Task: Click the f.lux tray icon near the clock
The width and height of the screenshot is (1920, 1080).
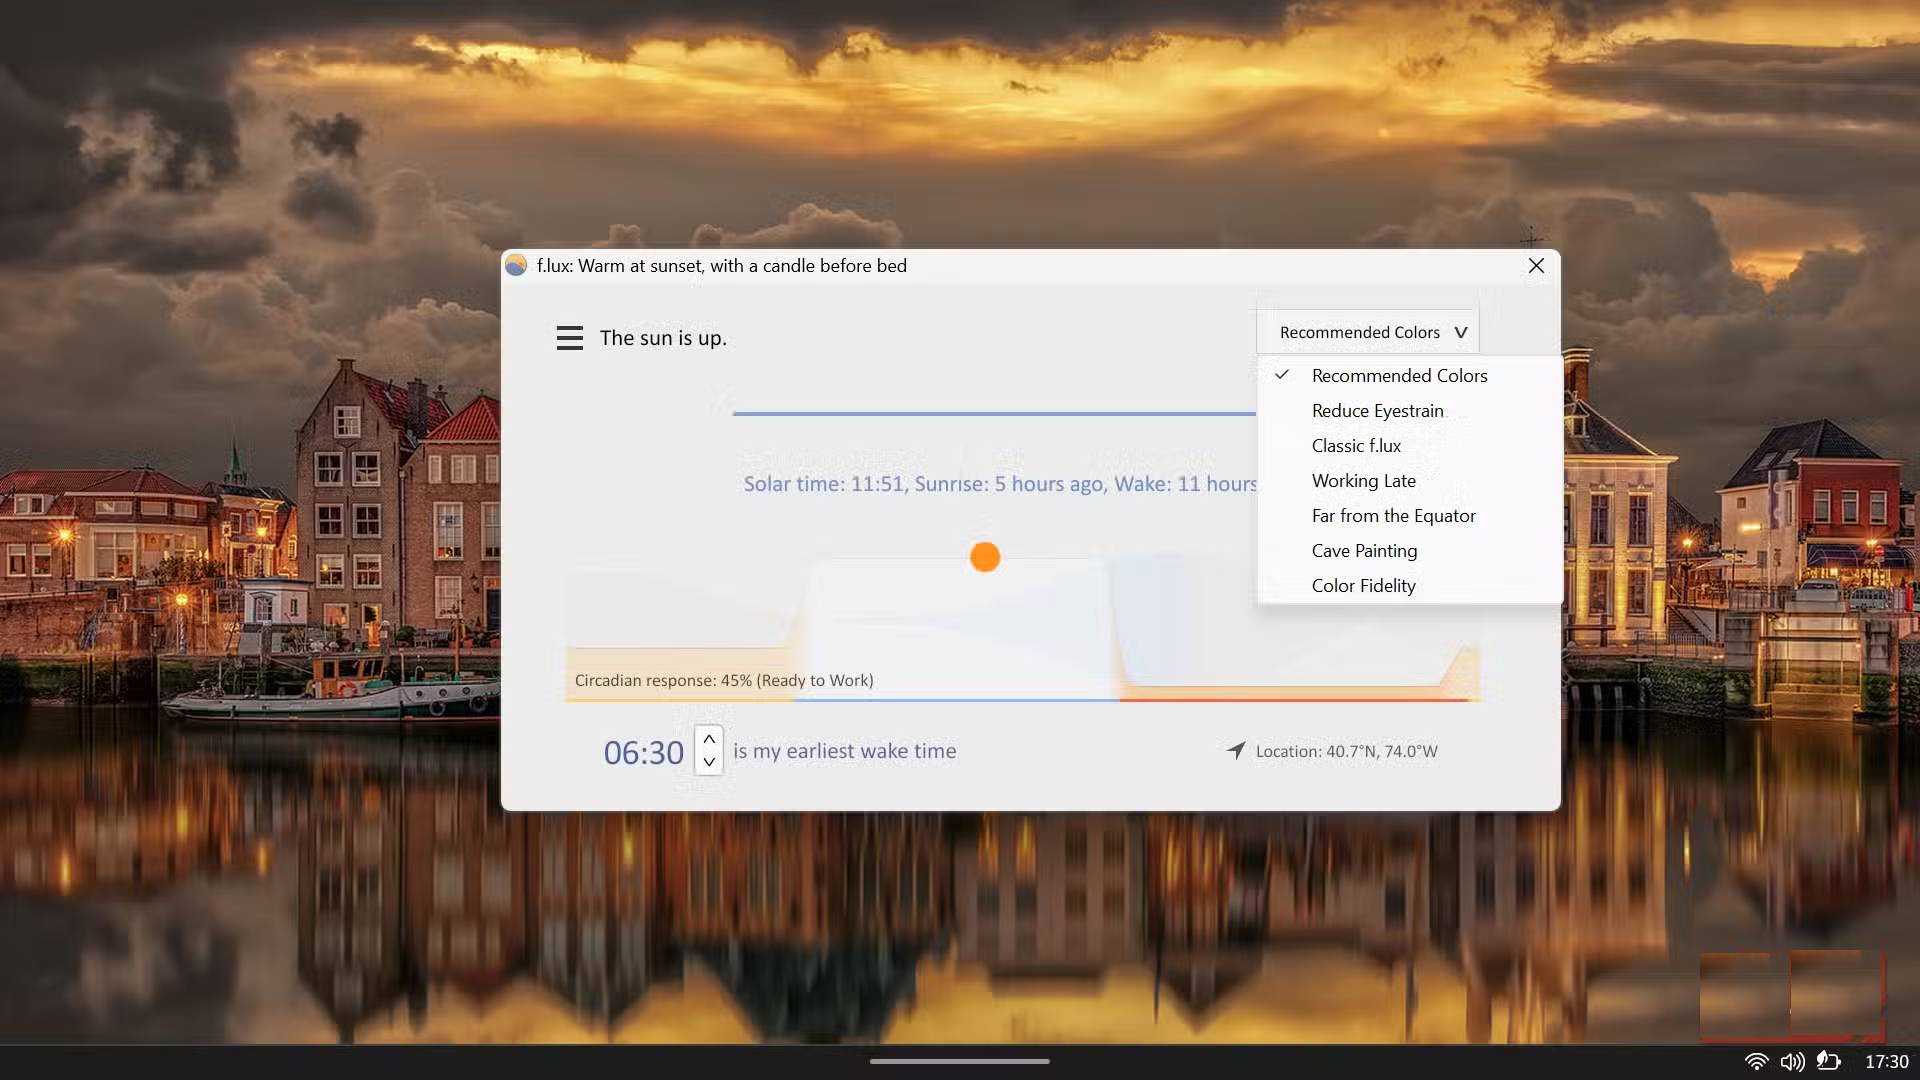Action: 1830,1062
